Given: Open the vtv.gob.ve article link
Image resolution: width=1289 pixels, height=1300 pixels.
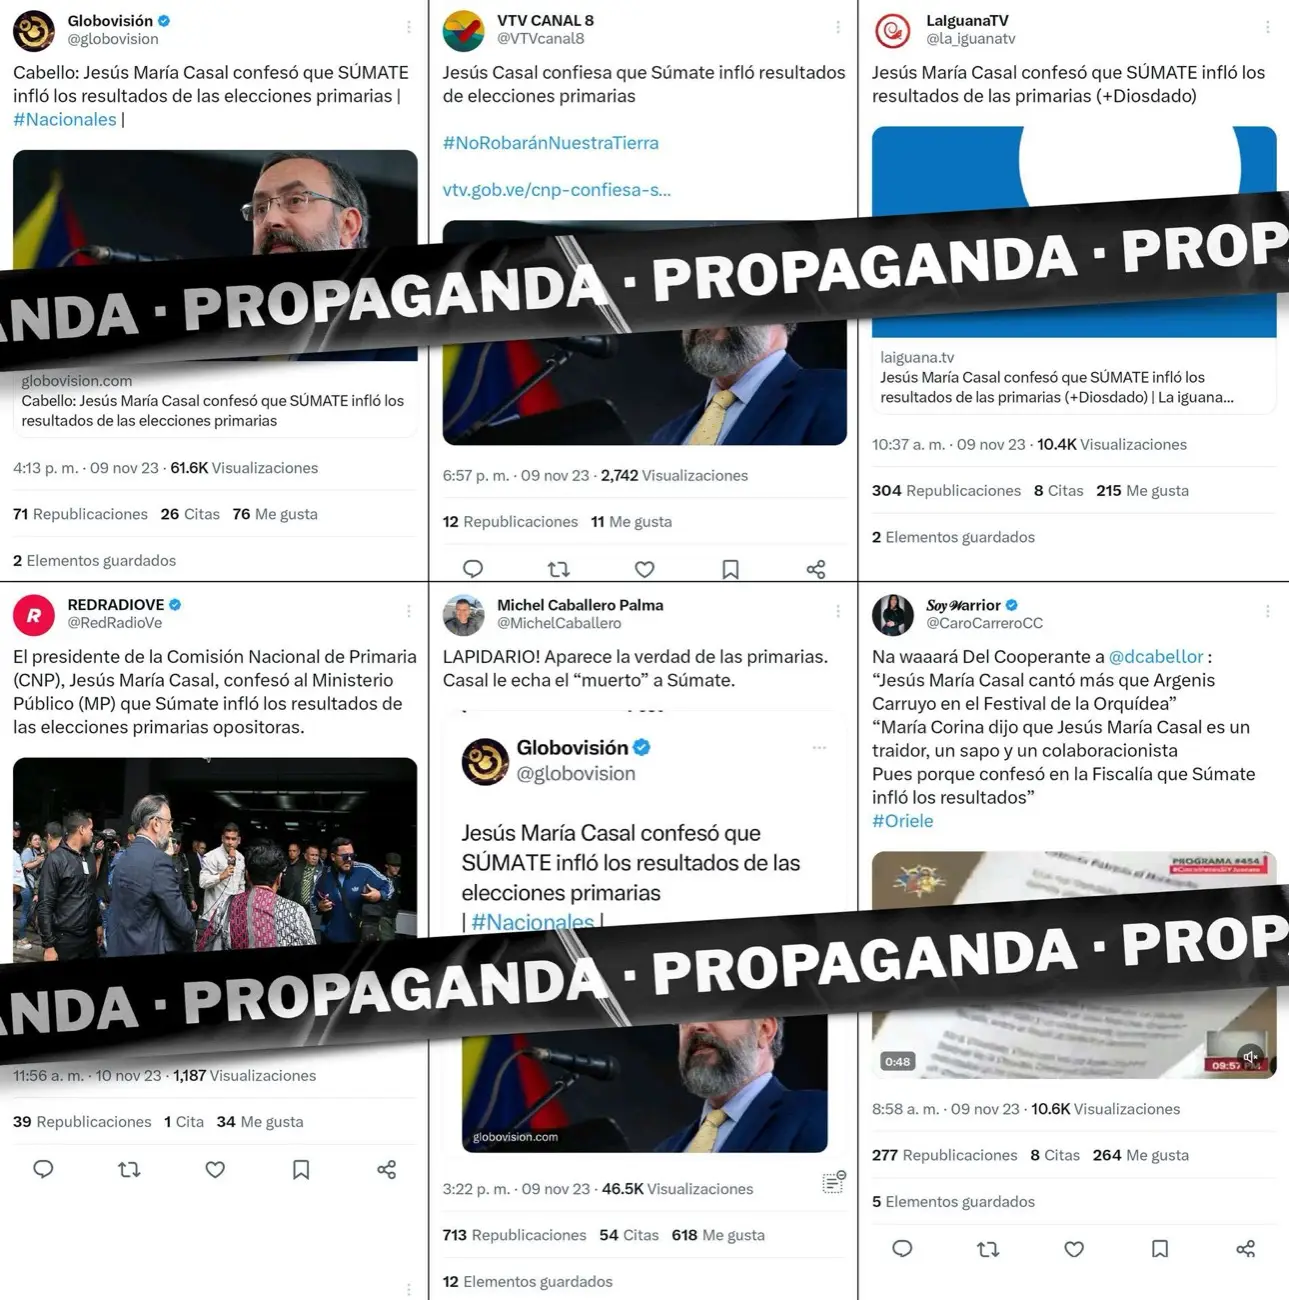Looking at the screenshot, I should (x=557, y=190).
